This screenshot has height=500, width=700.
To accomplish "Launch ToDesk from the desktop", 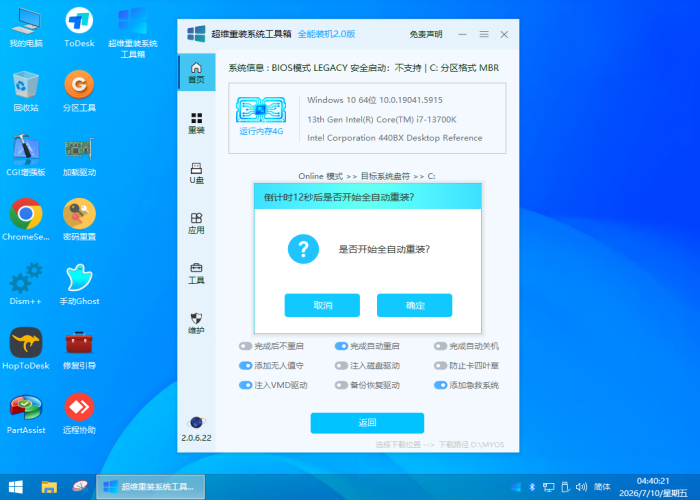I will 79,27.
